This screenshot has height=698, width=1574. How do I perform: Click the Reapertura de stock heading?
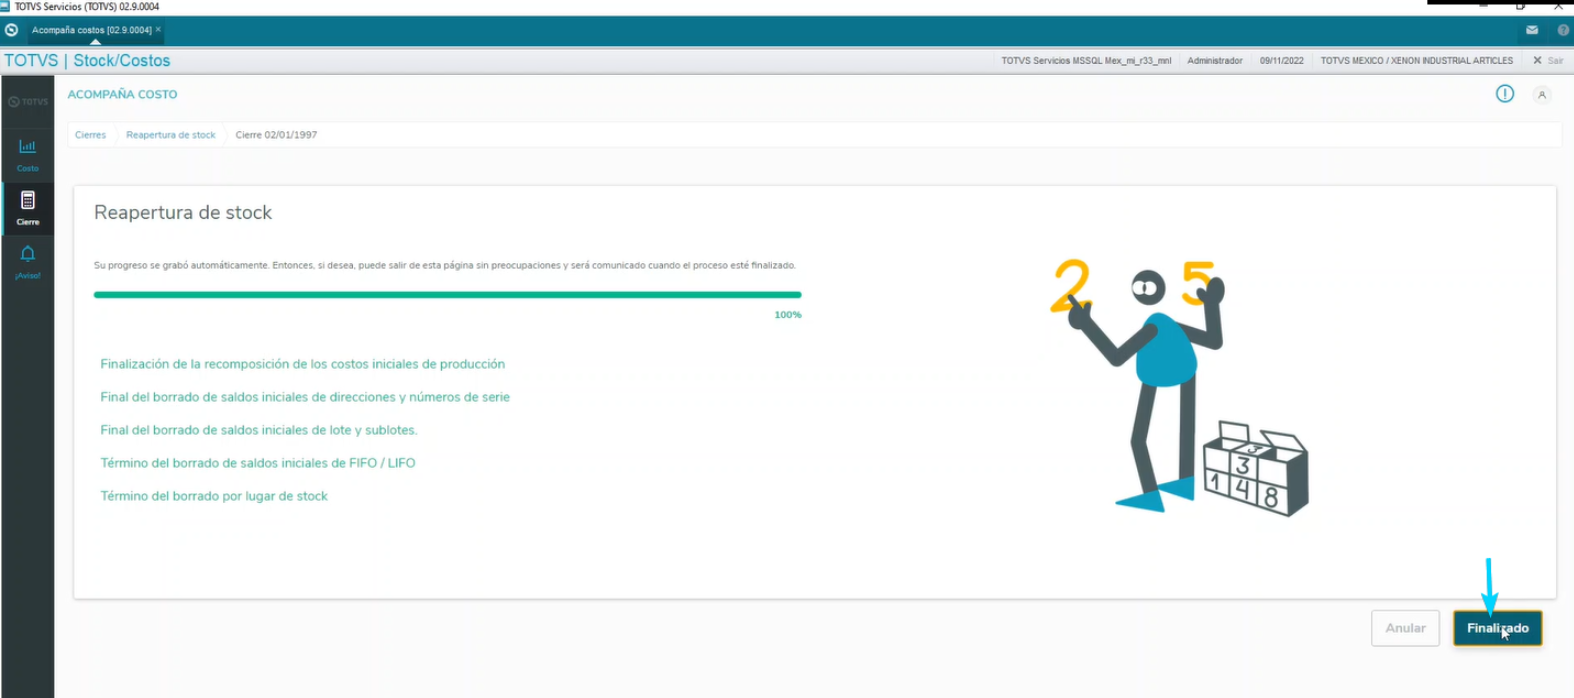click(183, 213)
